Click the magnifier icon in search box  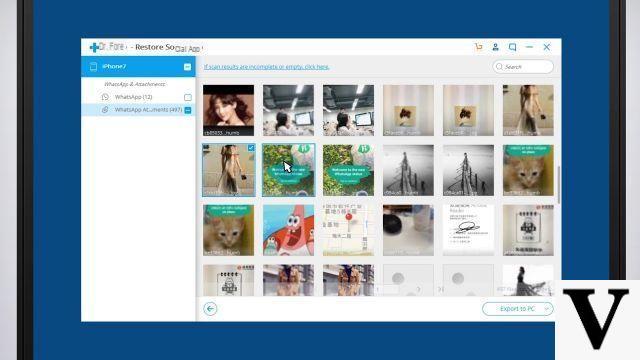pyautogui.click(x=499, y=67)
